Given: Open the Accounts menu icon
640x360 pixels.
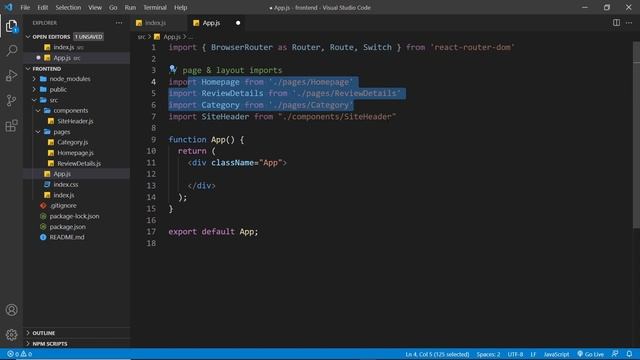Looking at the screenshot, I should tap(11, 310).
